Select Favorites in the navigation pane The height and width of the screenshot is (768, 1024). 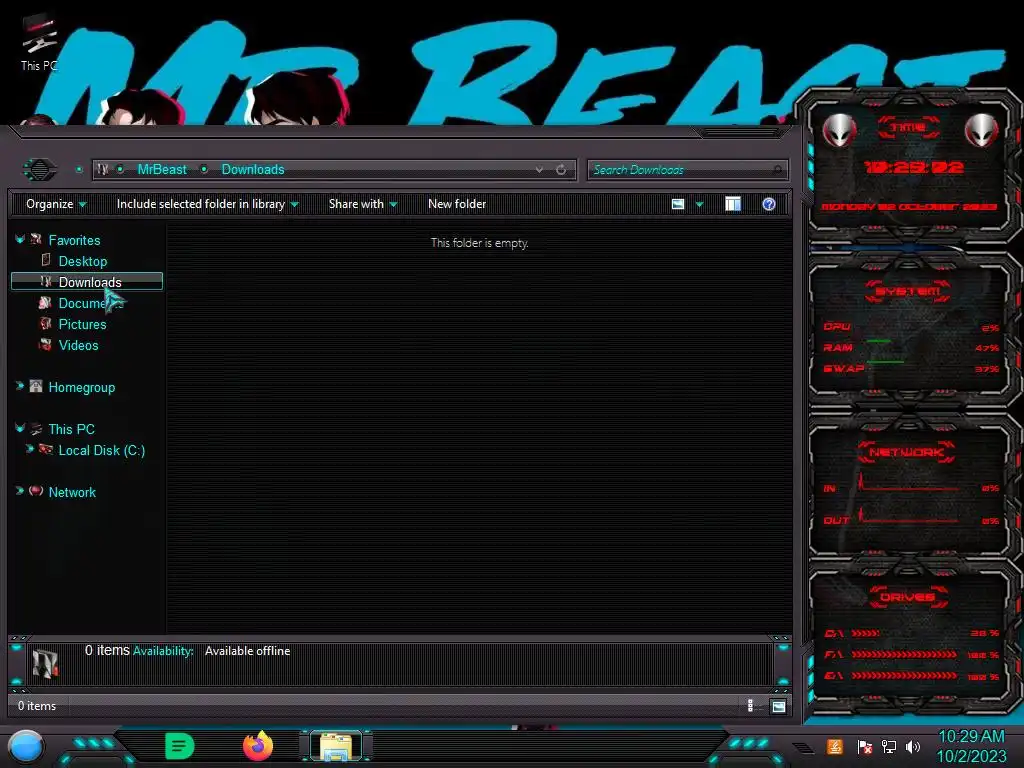click(x=74, y=240)
